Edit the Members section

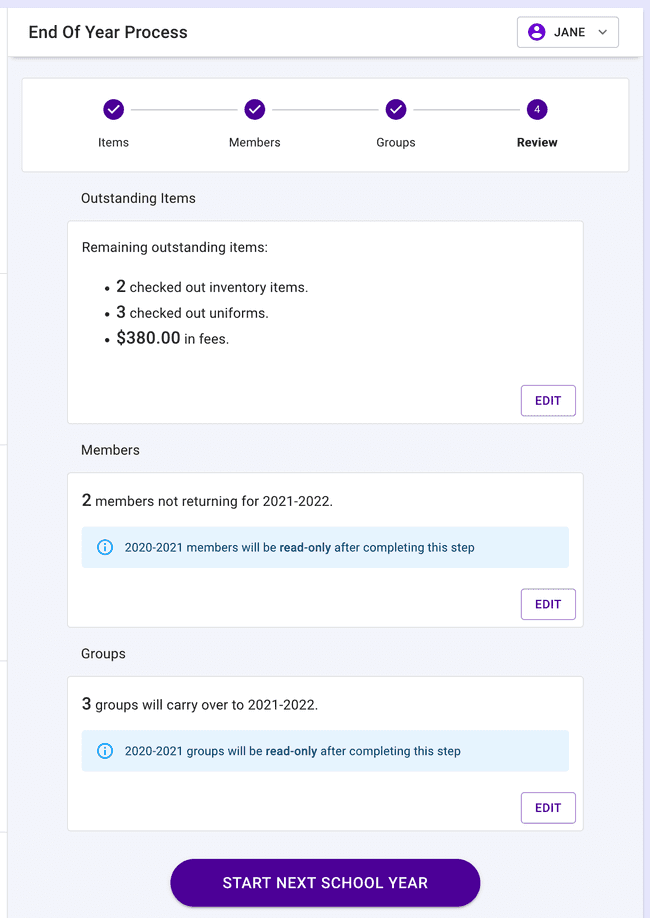point(548,604)
